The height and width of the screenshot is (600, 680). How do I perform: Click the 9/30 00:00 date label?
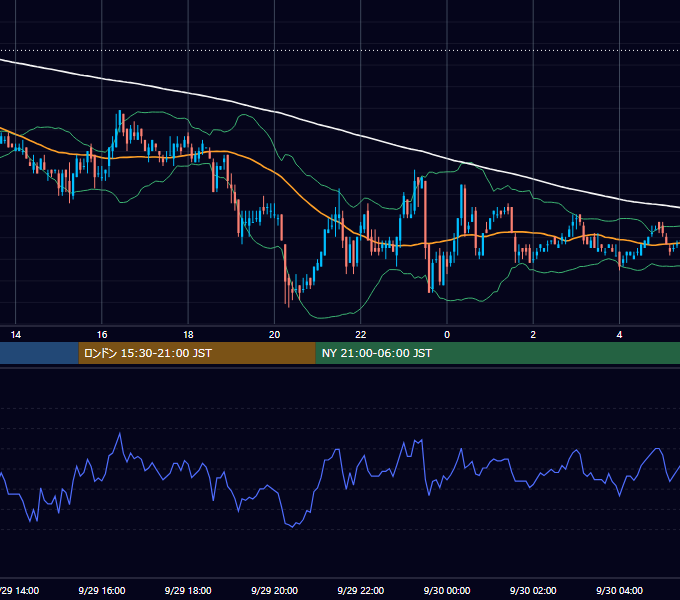(x=447, y=590)
